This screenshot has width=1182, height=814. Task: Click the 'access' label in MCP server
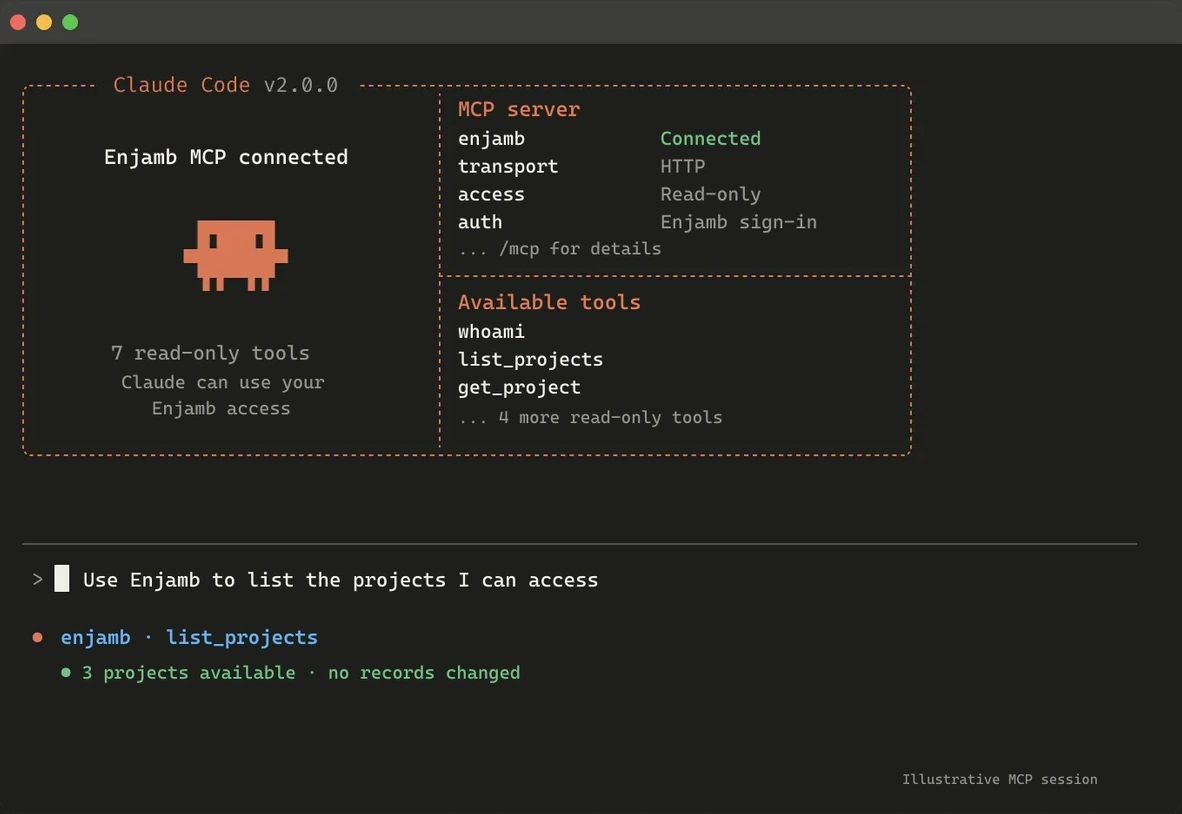click(491, 194)
